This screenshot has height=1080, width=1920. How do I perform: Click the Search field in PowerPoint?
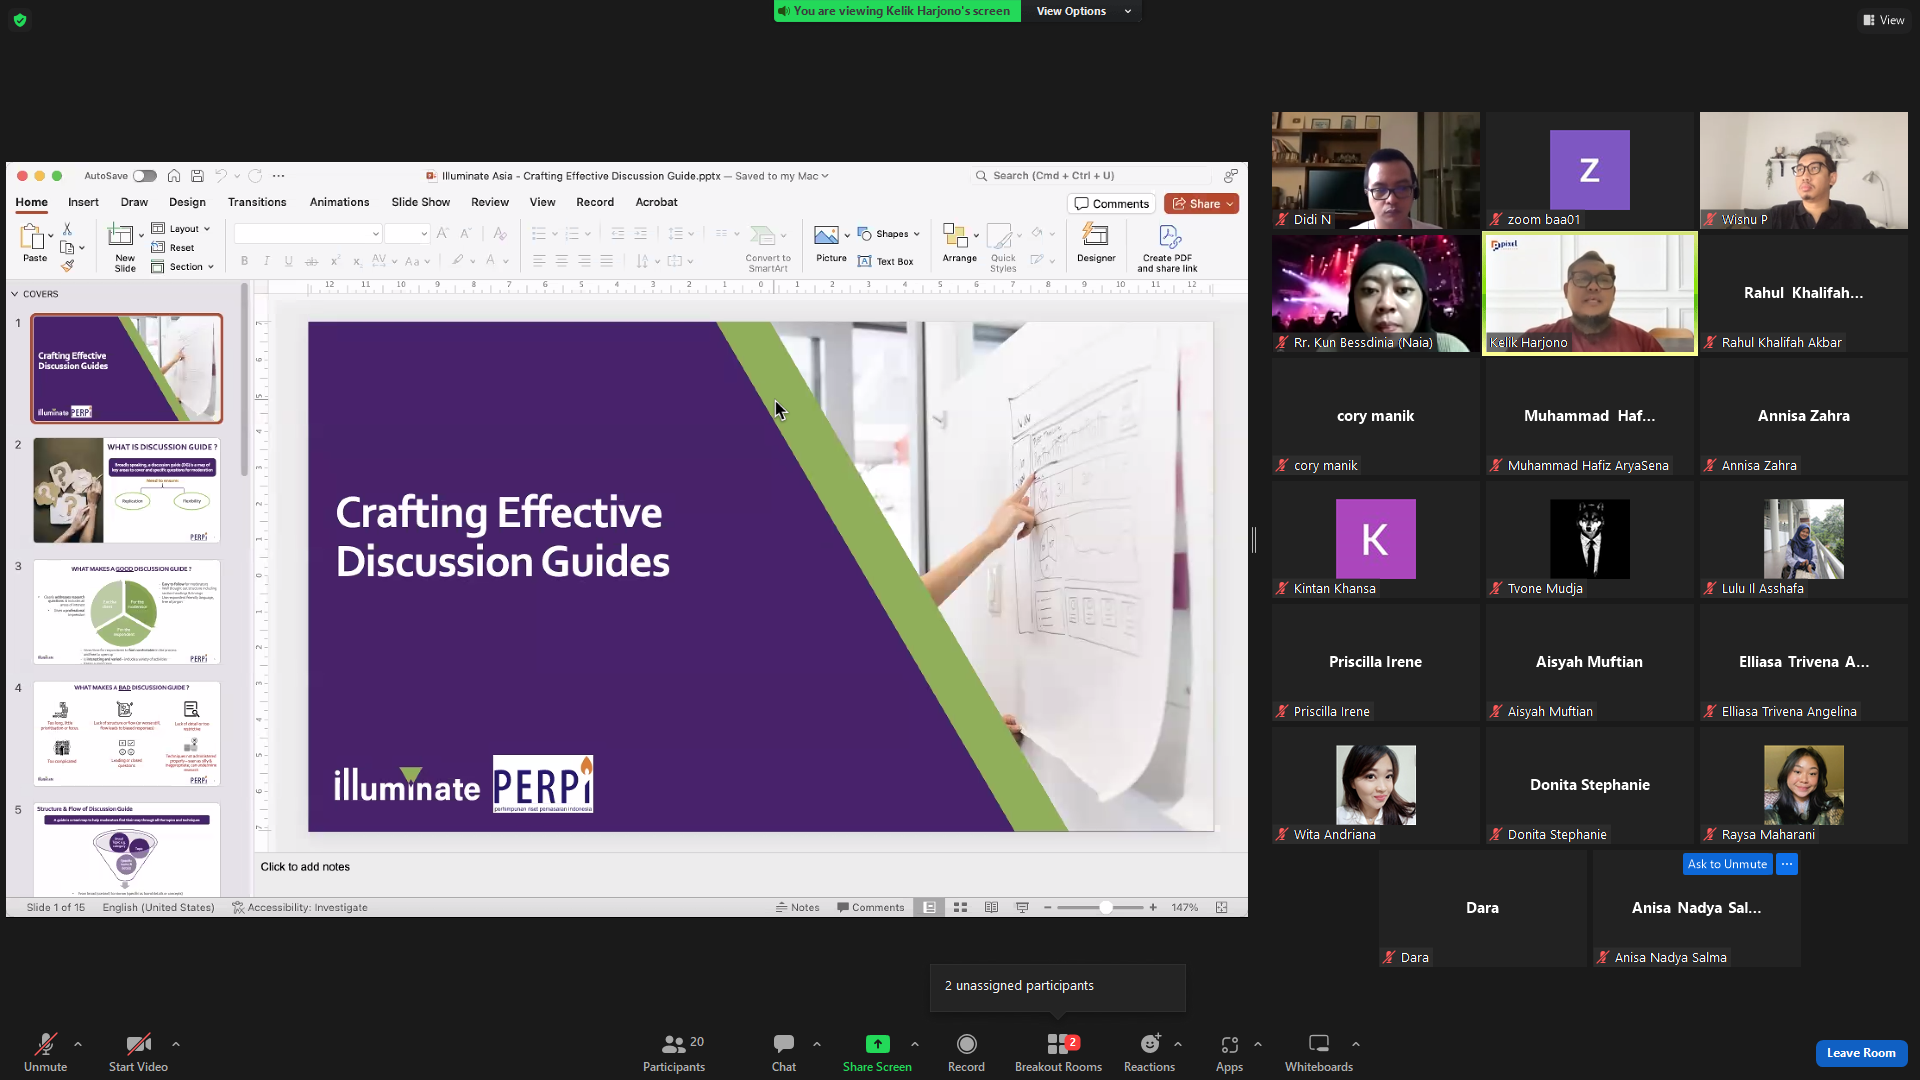coord(1090,176)
